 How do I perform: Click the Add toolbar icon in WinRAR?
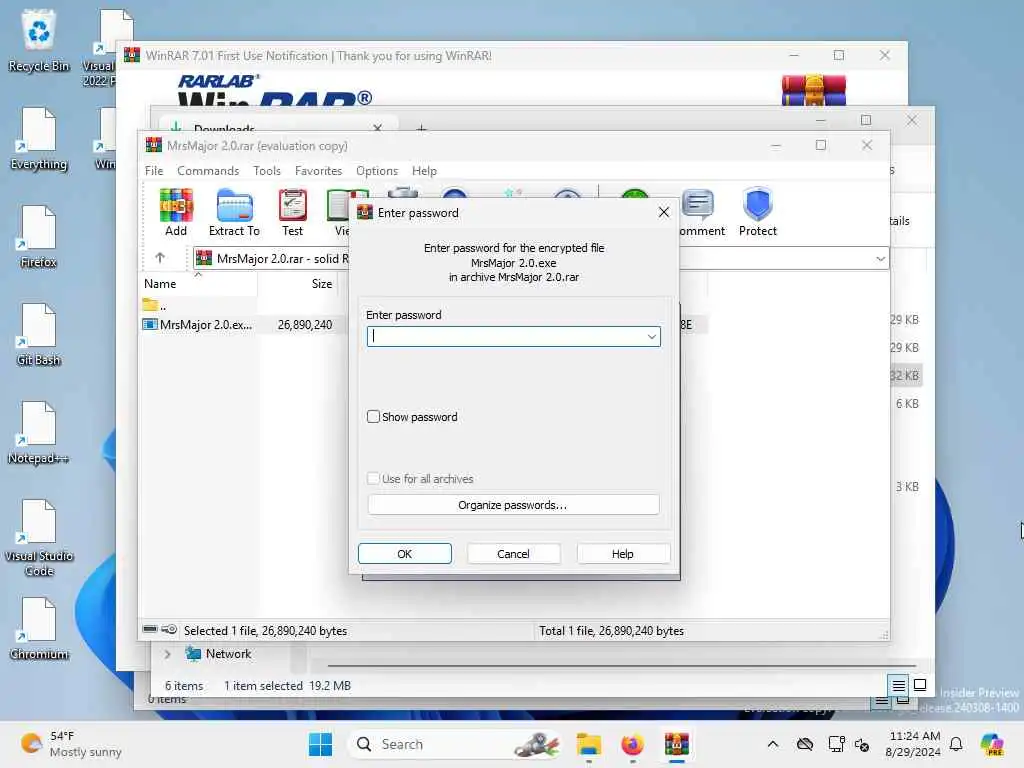point(176,212)
